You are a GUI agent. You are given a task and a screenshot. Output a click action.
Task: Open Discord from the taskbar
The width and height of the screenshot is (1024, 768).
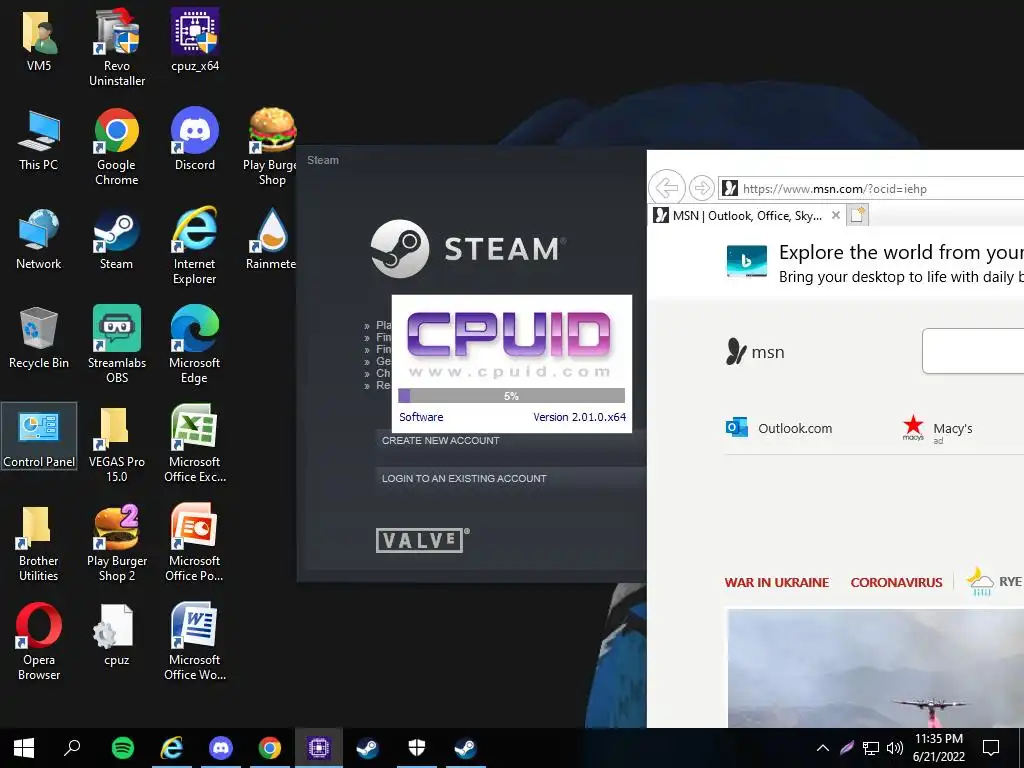point(221,748)
